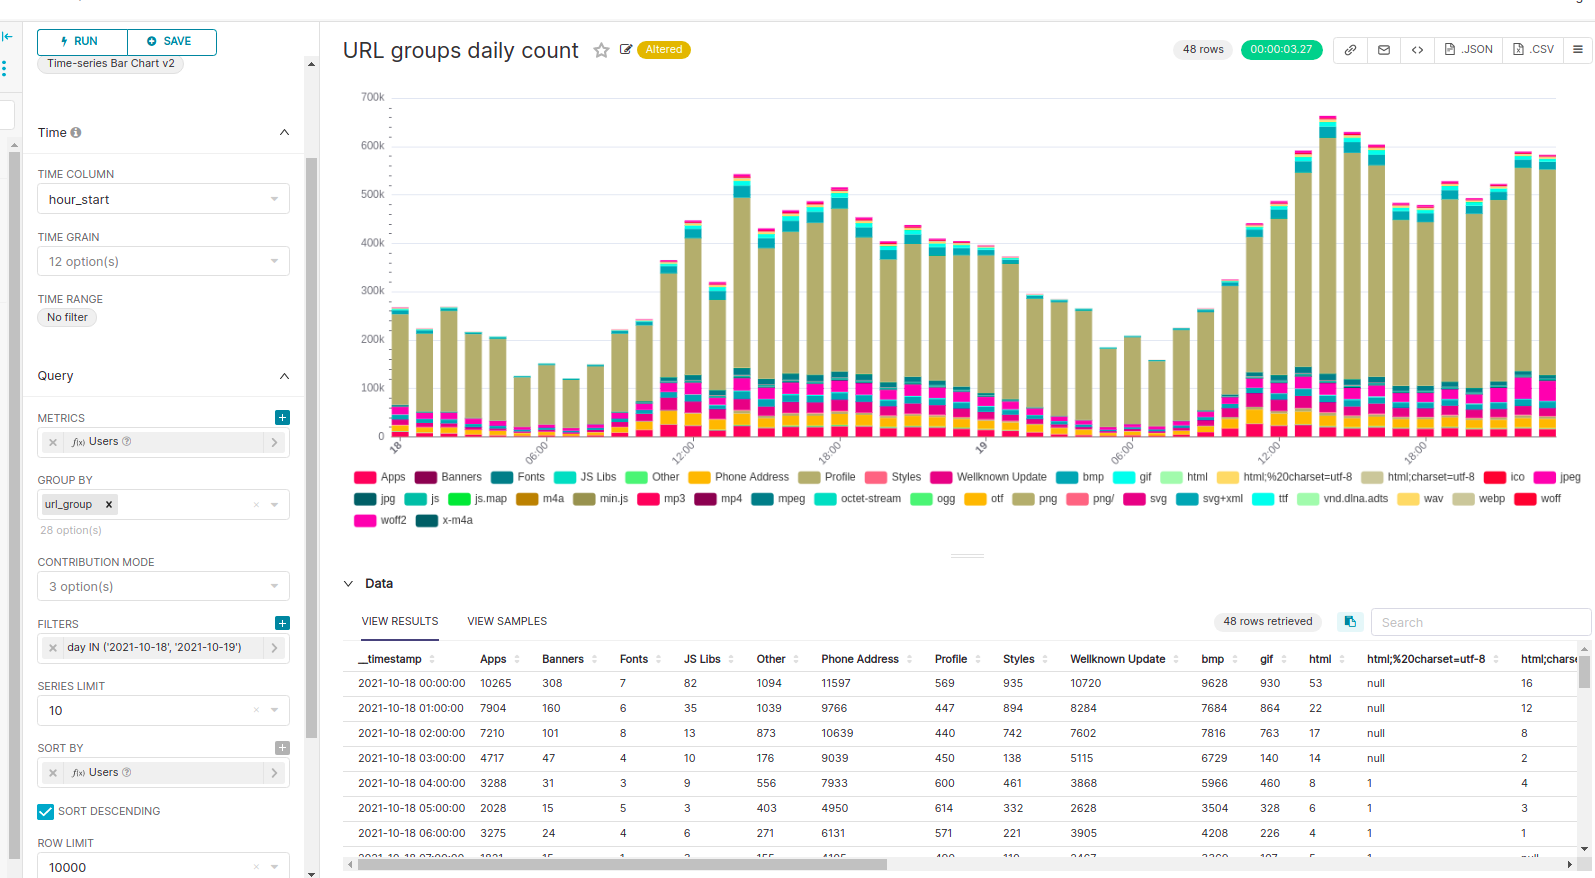The image size is (1595, 878).
Task: Export results as .CSV
Action: [x=1533, y=50]
